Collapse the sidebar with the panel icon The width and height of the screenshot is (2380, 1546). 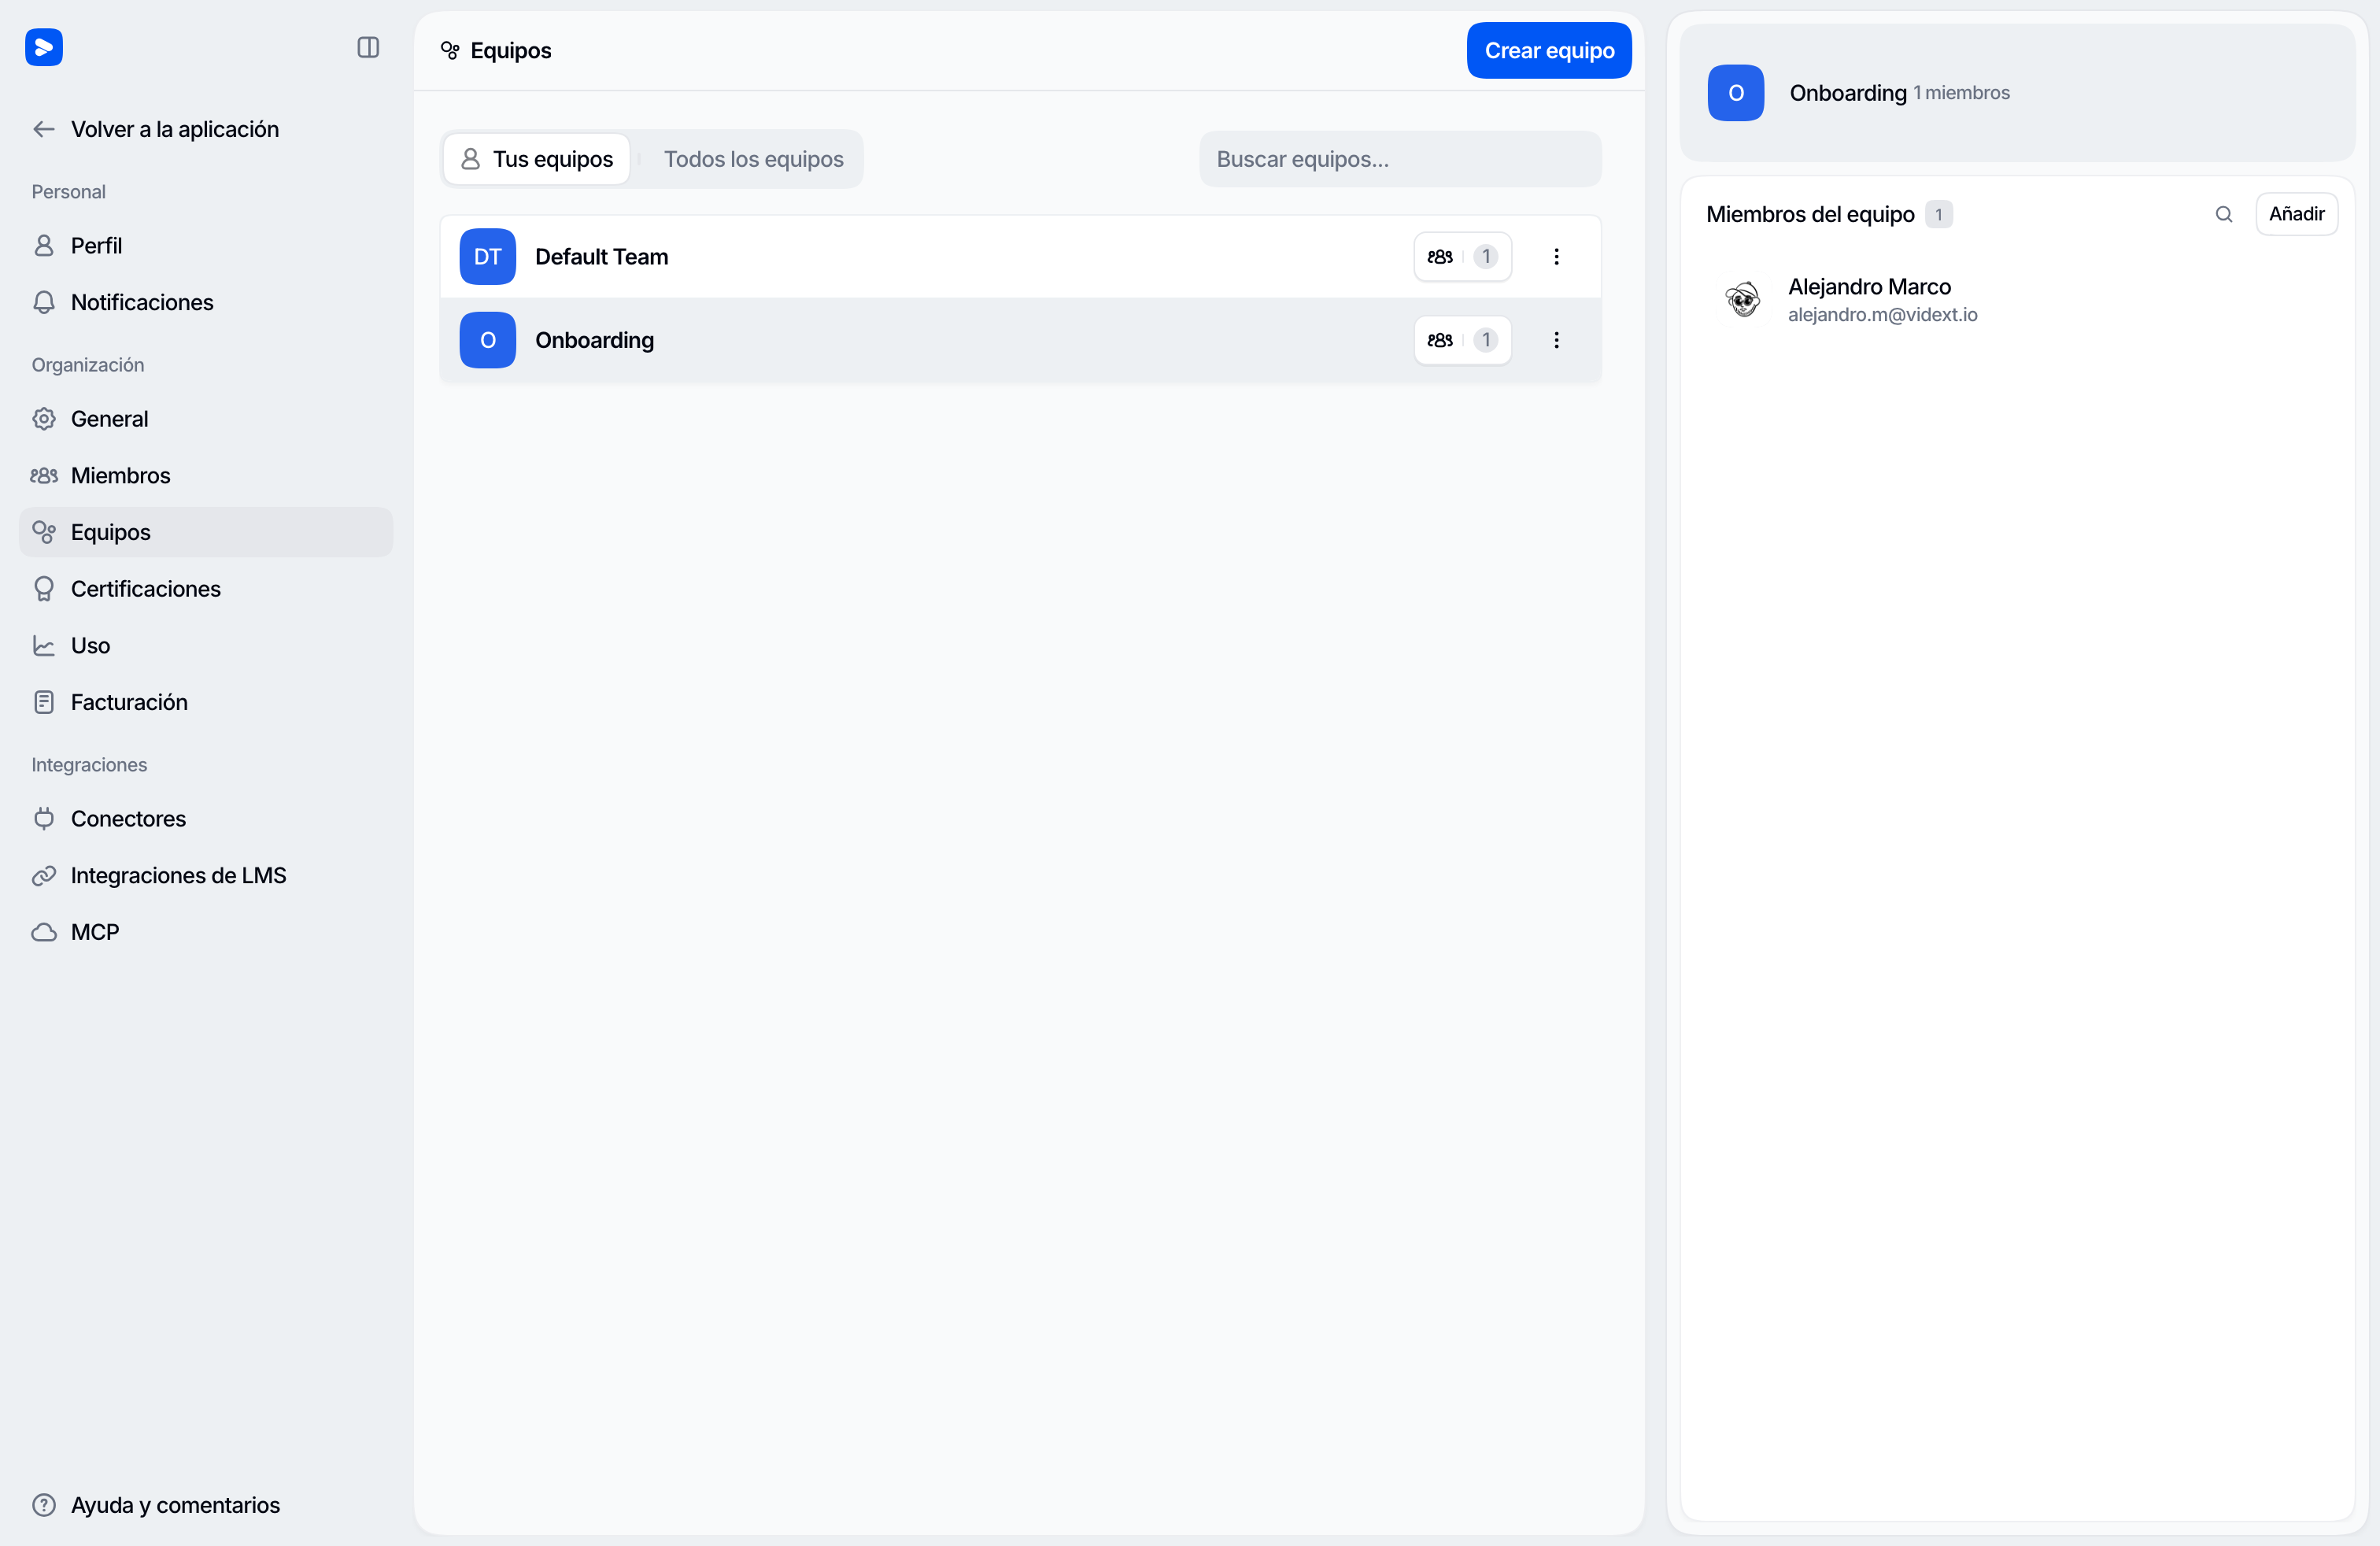point(368,47)
